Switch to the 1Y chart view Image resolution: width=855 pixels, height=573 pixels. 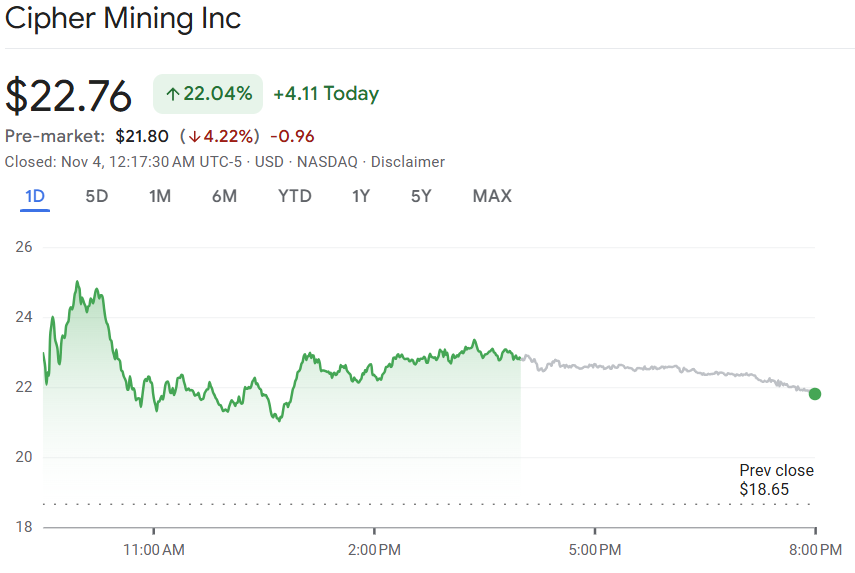pyautogui.click(x=361, y=196)
